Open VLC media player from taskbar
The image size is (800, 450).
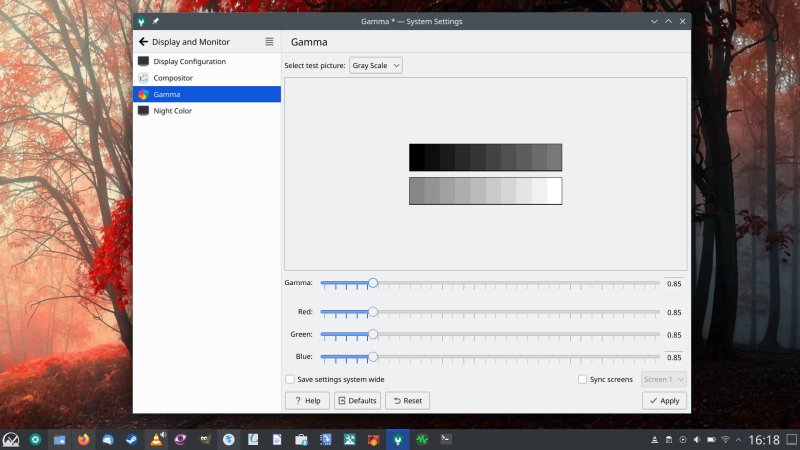coord(156,439)
